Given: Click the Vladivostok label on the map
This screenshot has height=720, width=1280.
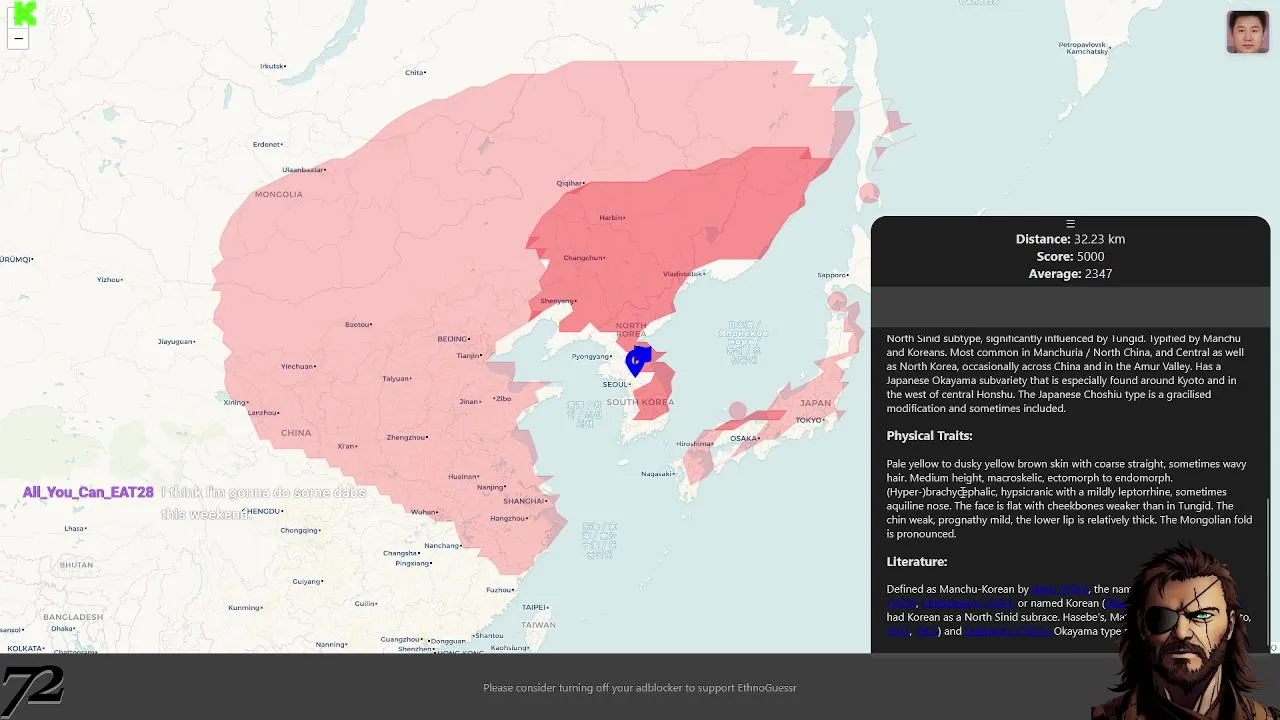Looking at the screenshot, I should [x=683, y=273].
